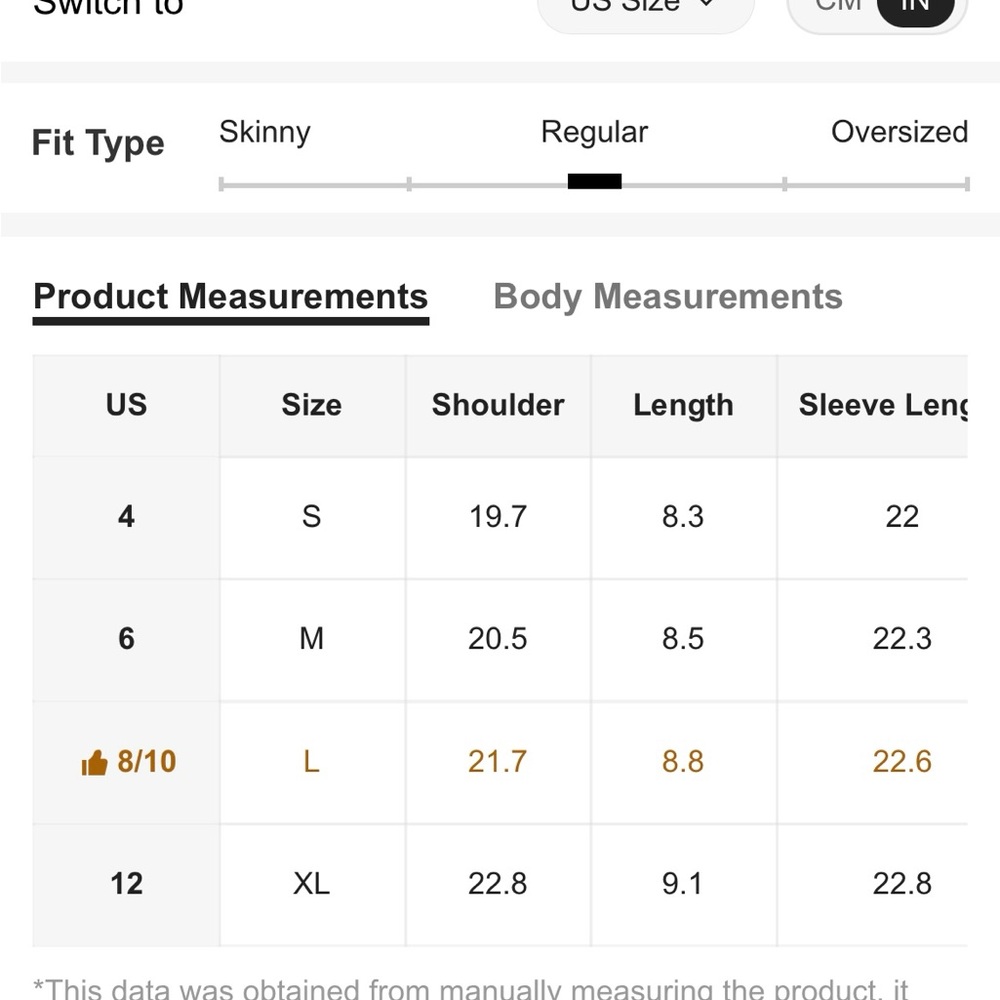Switch units to CM
1000x1000 pixels.
pyautogui.click(x=837, y=6)
